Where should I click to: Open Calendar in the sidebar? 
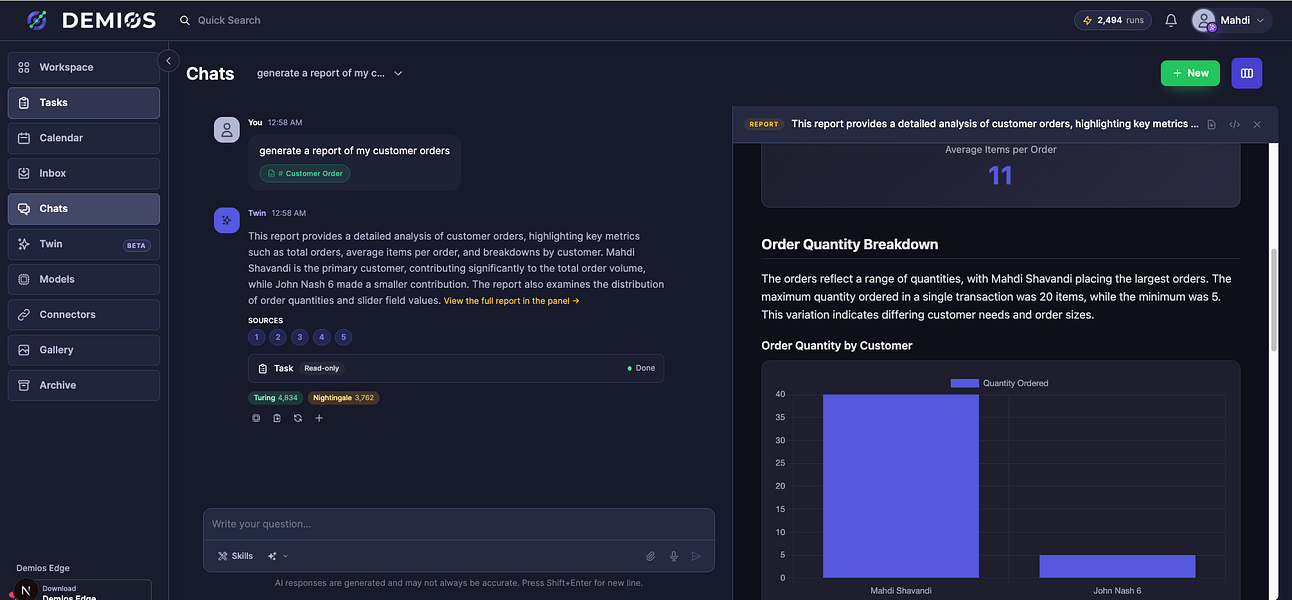84,138
